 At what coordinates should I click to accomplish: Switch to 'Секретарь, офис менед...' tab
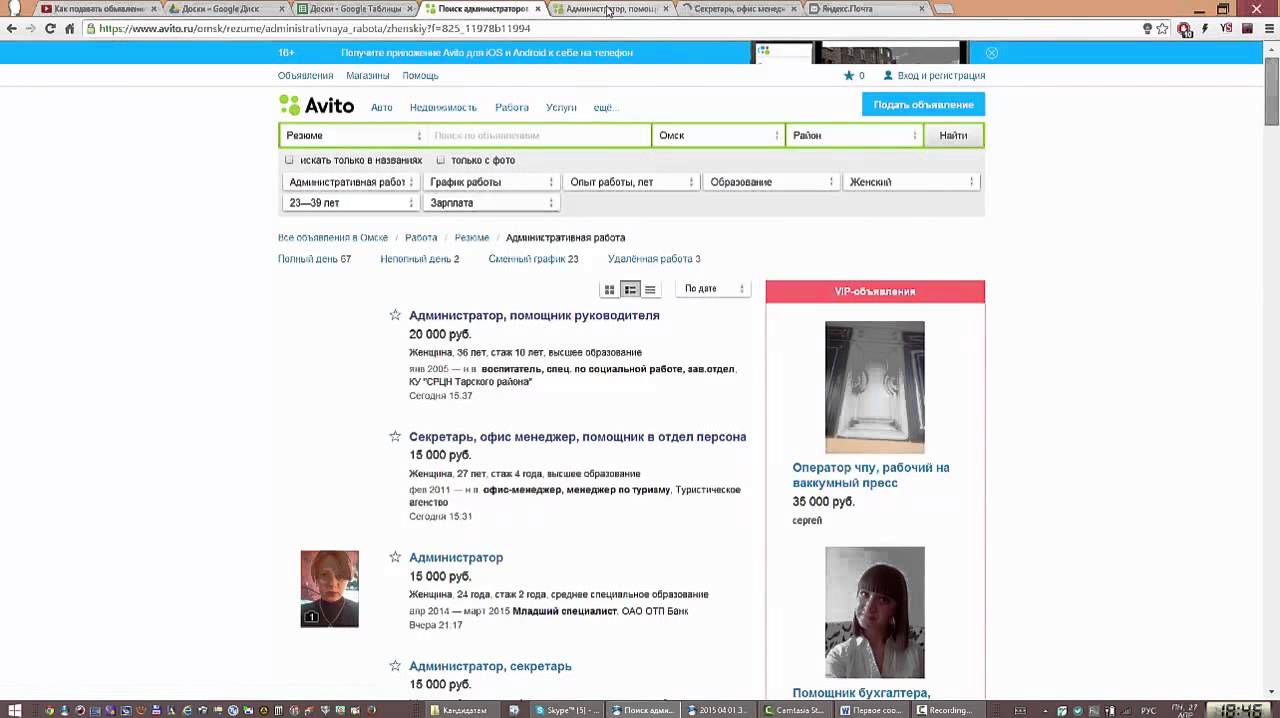click(x=738, y=9)
